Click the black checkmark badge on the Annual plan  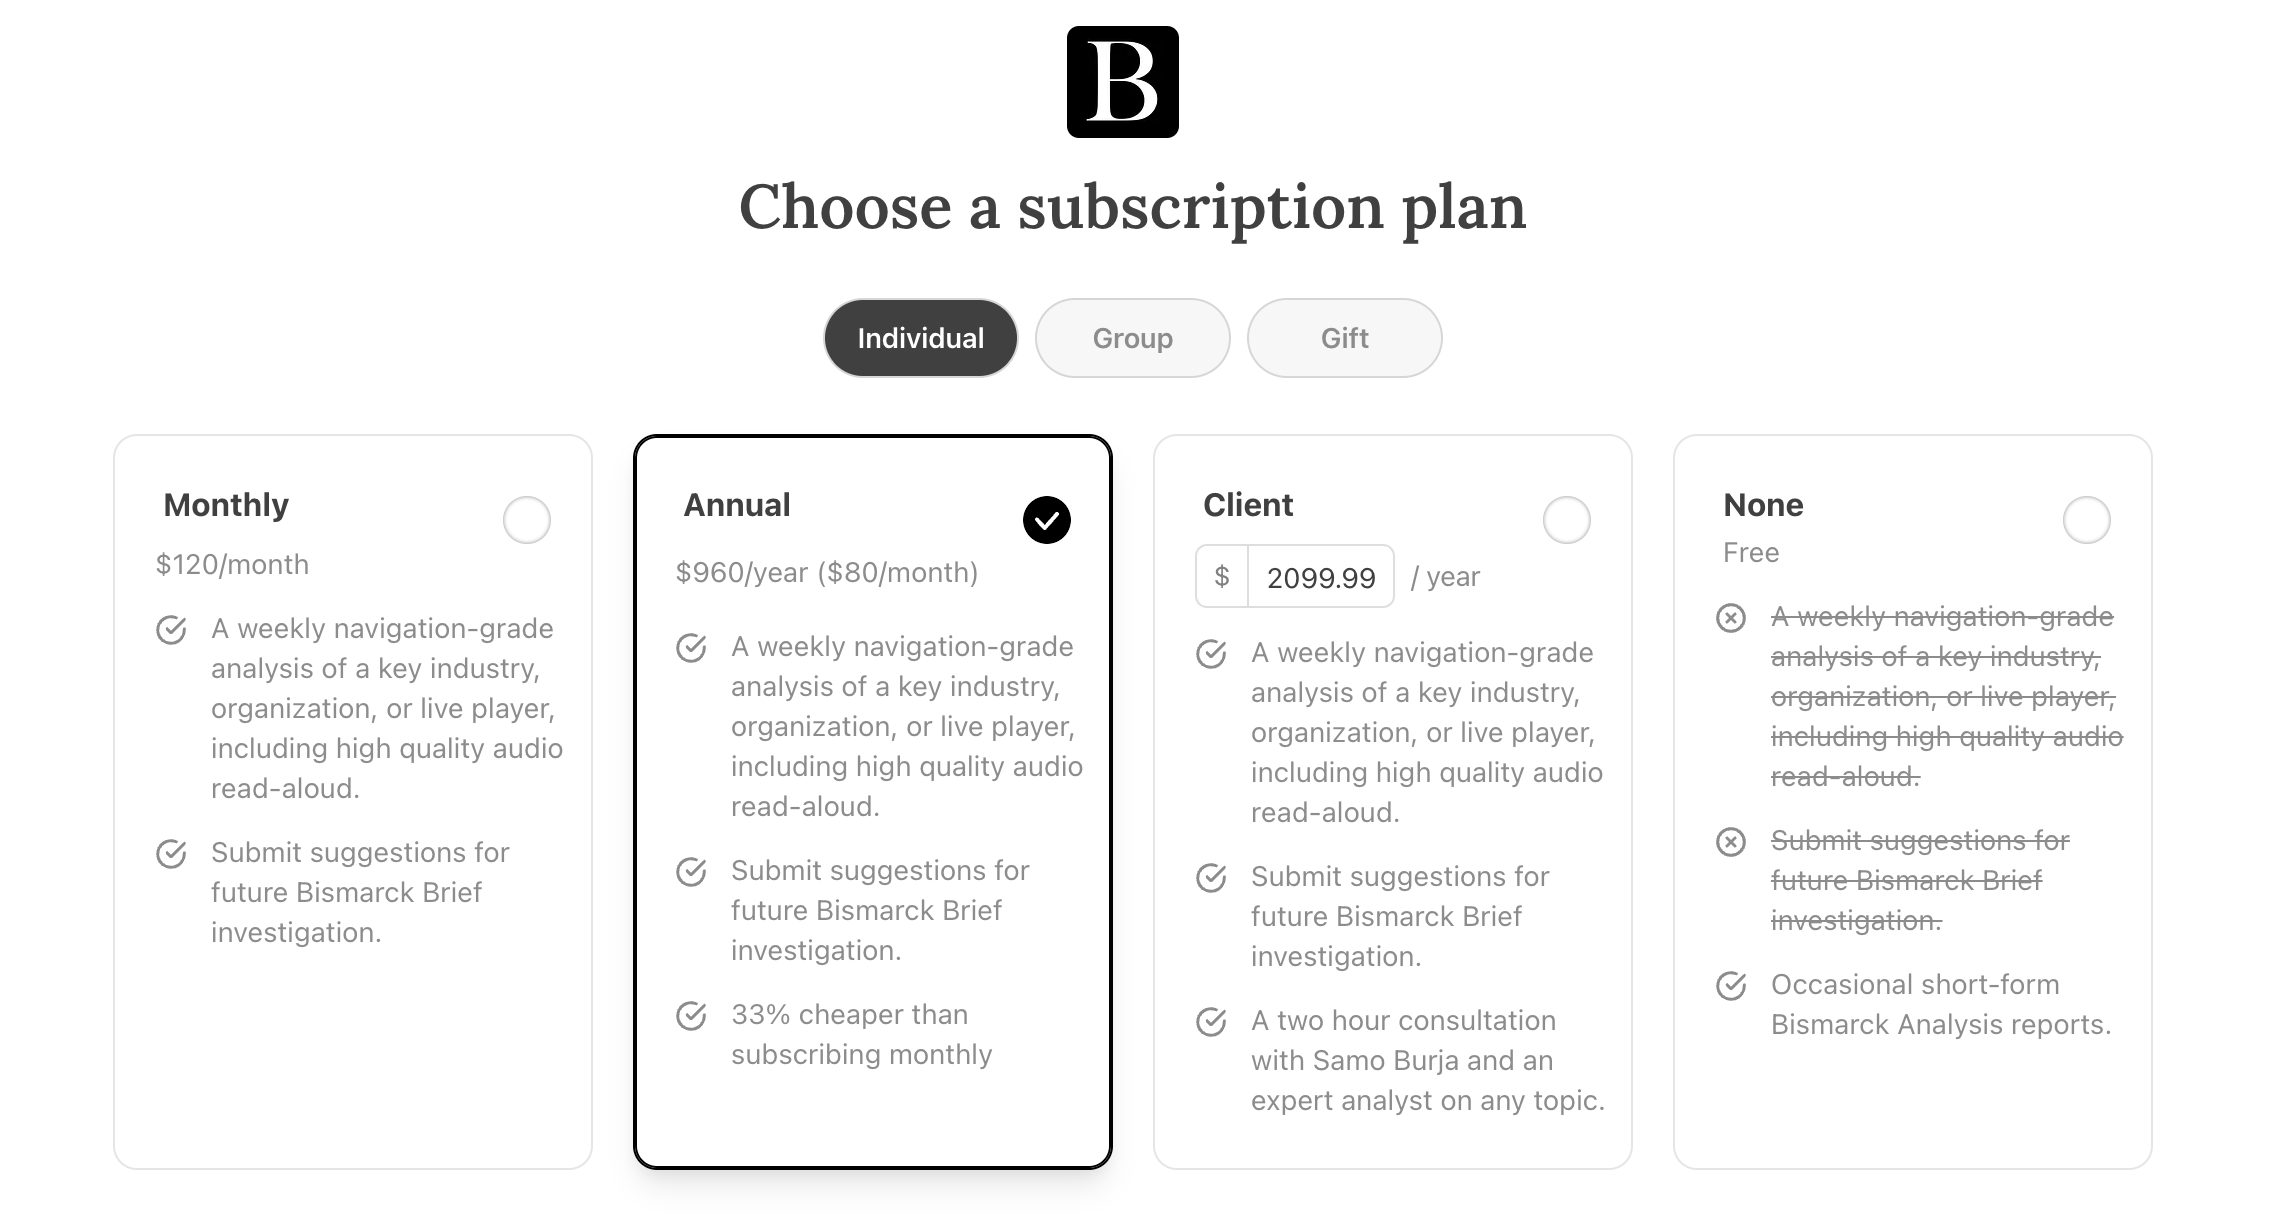1046,519
